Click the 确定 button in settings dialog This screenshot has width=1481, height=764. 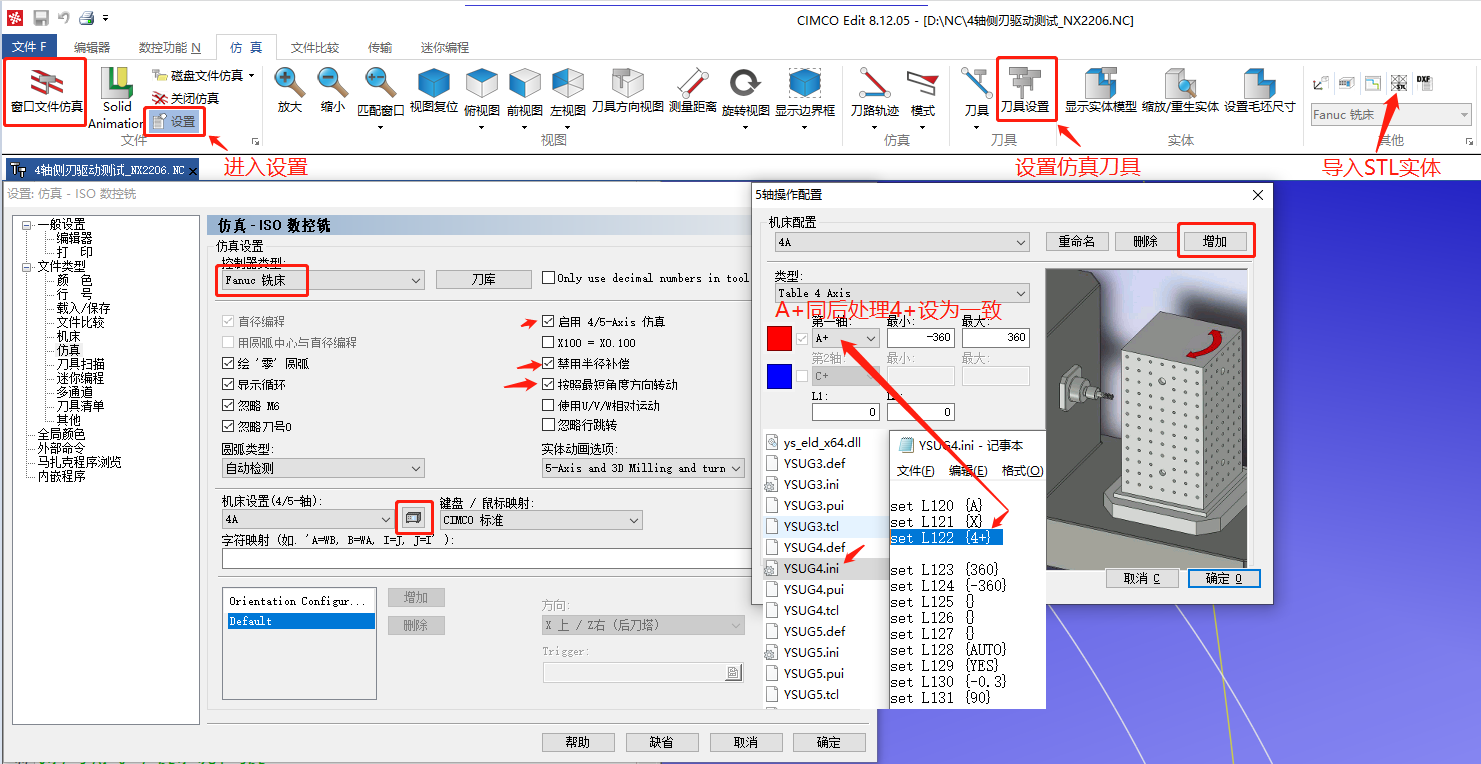(x=829, y=742)
